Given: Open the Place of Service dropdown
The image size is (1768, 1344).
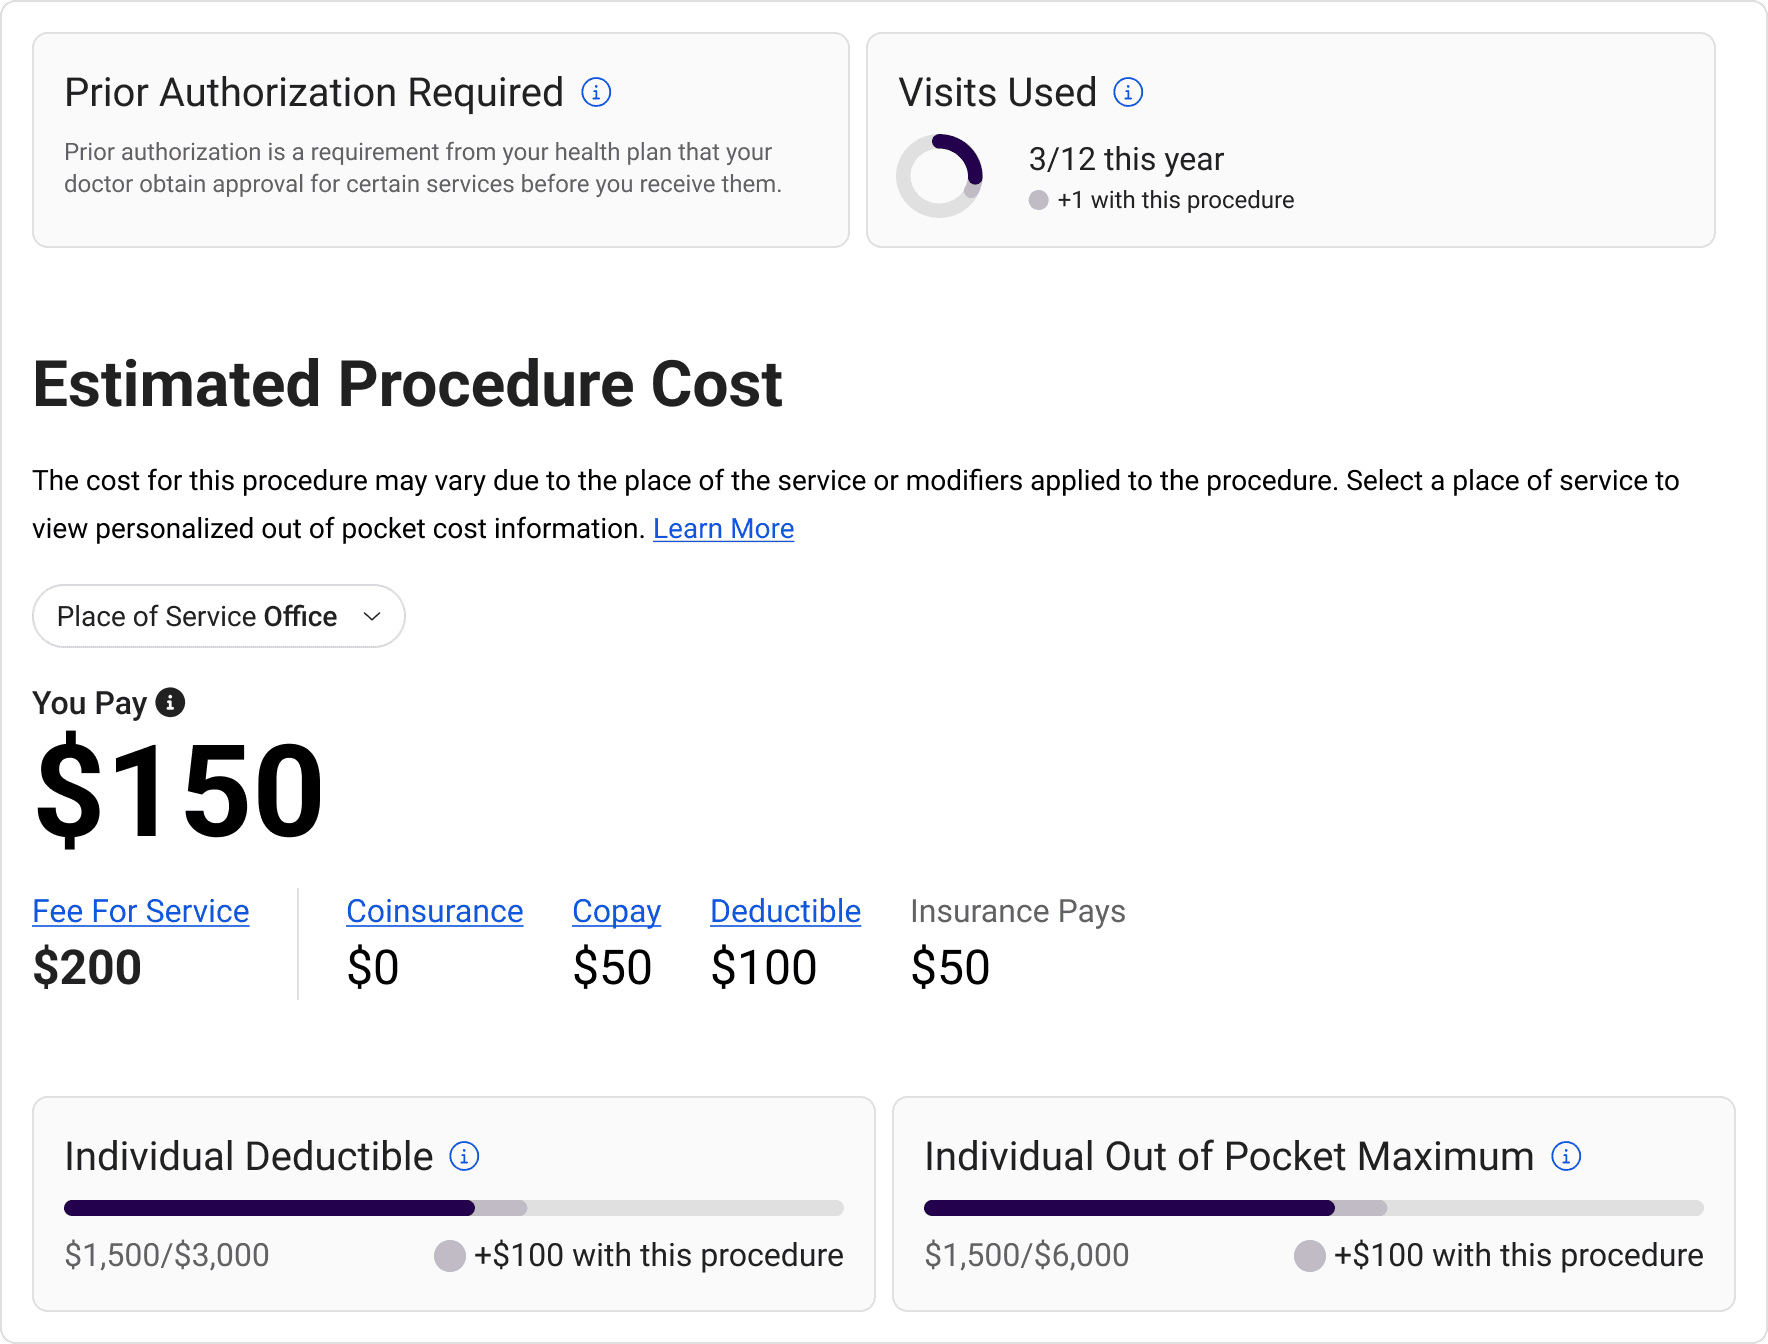Looking at the screenshot, I should pos(218,616).
